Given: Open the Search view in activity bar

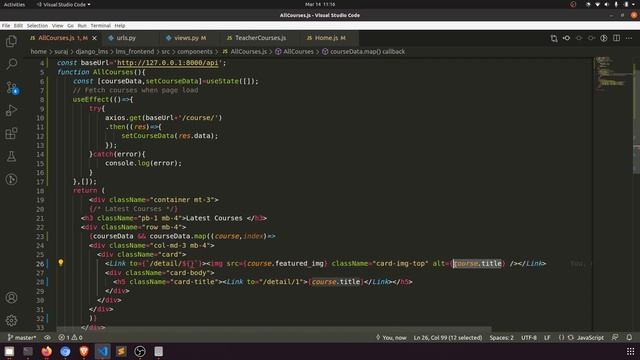Looking at the screenshot, I should coord(11,64).
